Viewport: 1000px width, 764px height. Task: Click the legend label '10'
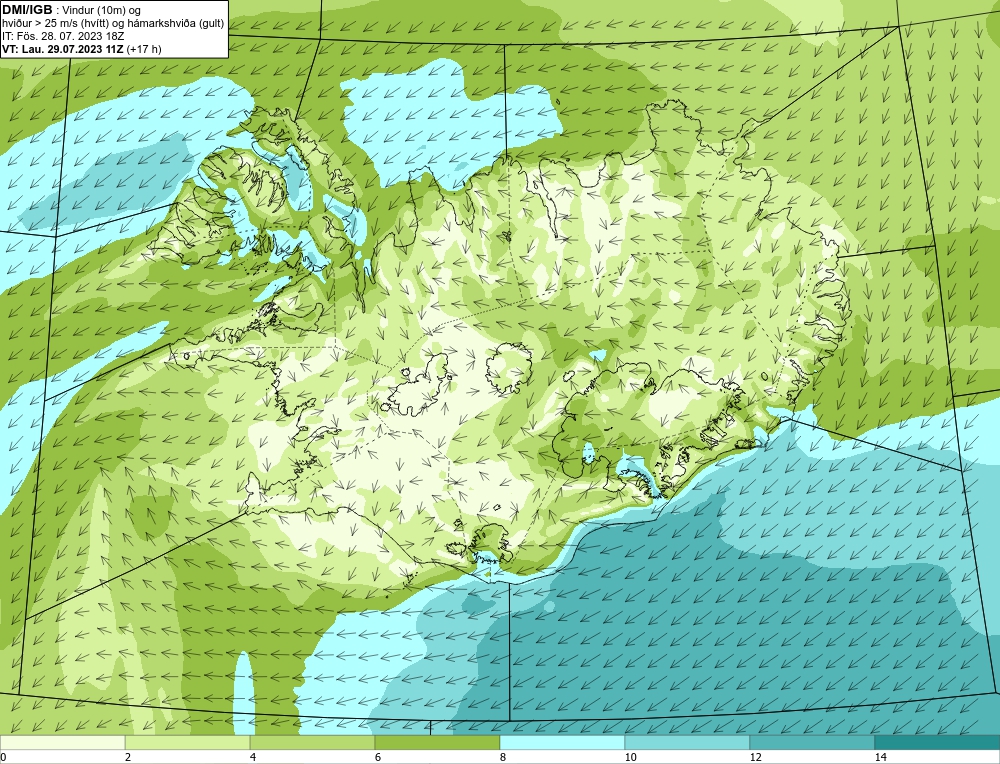point(631,757)
